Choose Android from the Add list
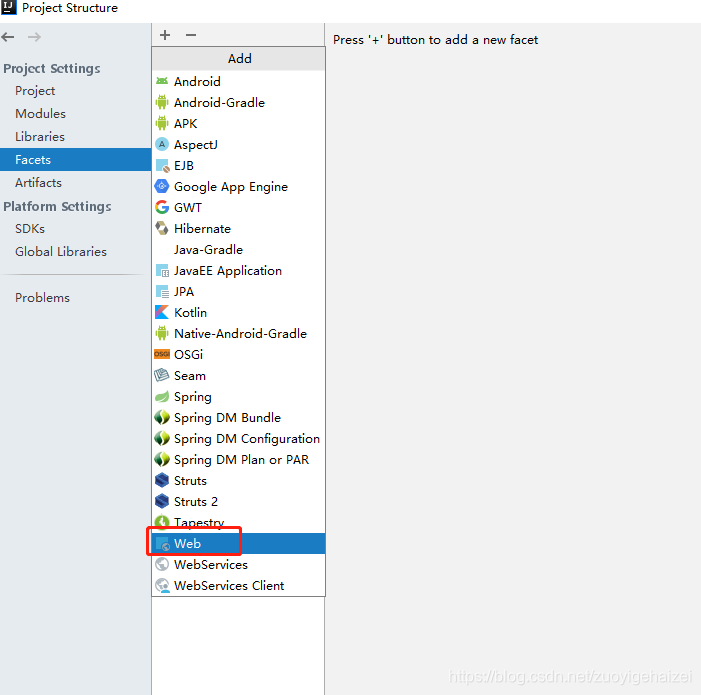Viewport: 701px width, 695px height. (239, 81)
